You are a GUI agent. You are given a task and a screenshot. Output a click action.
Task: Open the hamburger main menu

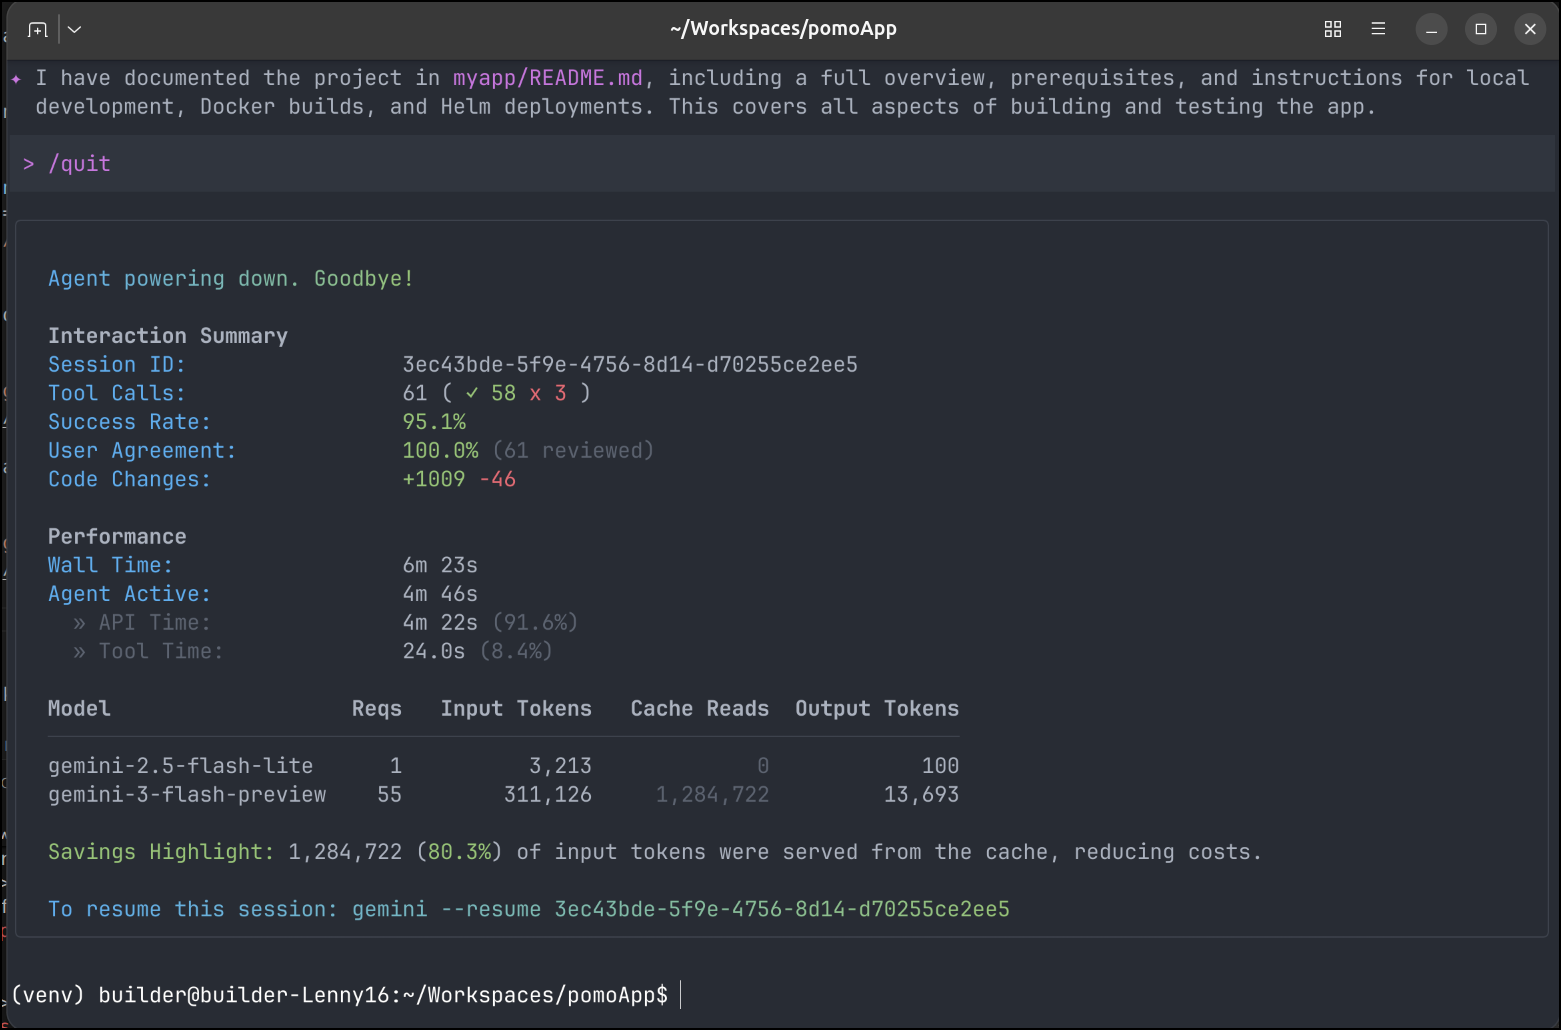coord(1378,29)
